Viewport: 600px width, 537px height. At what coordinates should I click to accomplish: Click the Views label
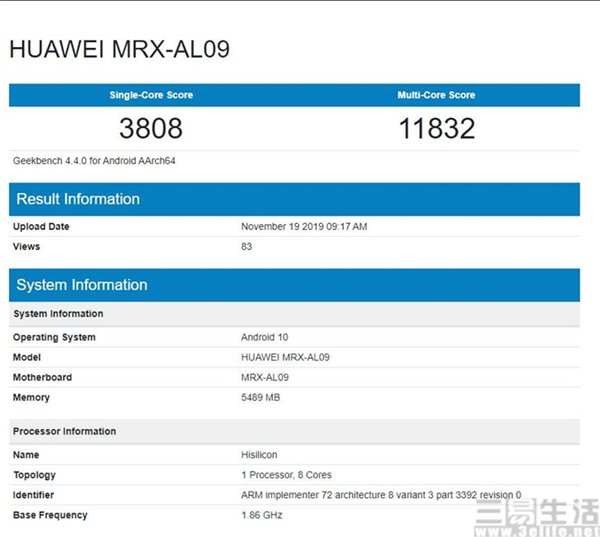pyautogui.click(x=26, y=246)
